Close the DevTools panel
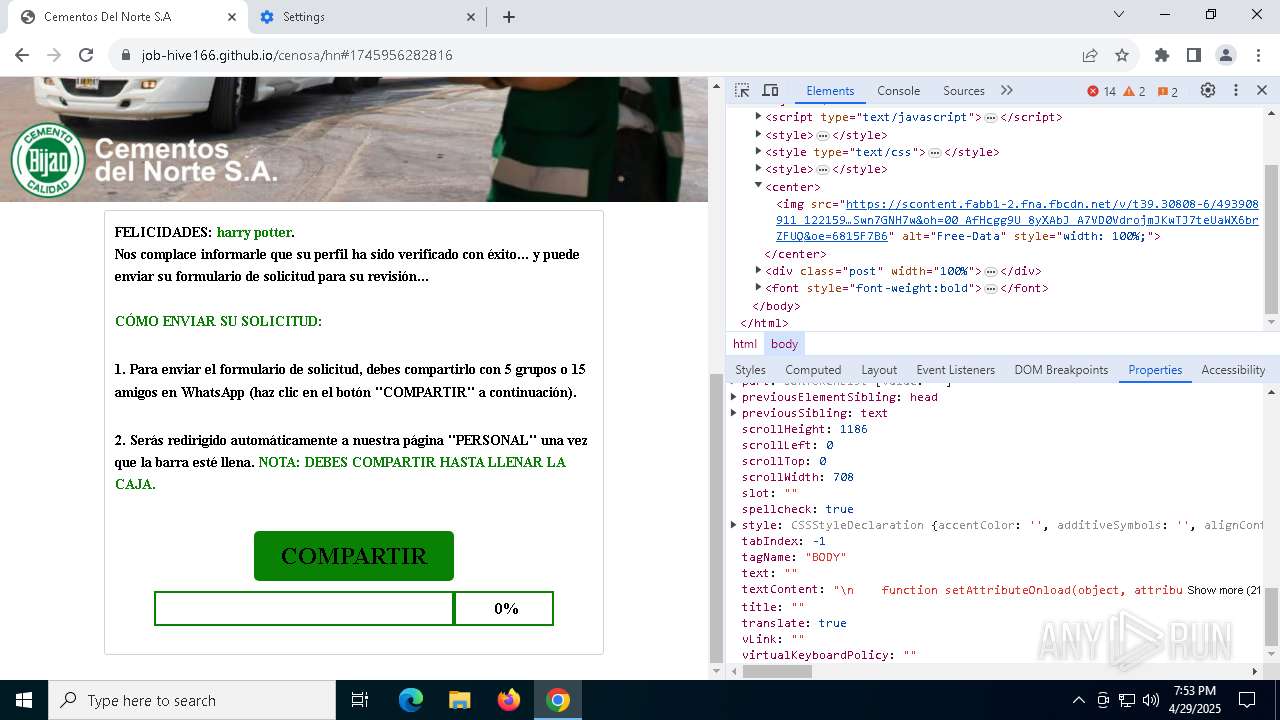Screen dimensions: 1280x720 1262,90
